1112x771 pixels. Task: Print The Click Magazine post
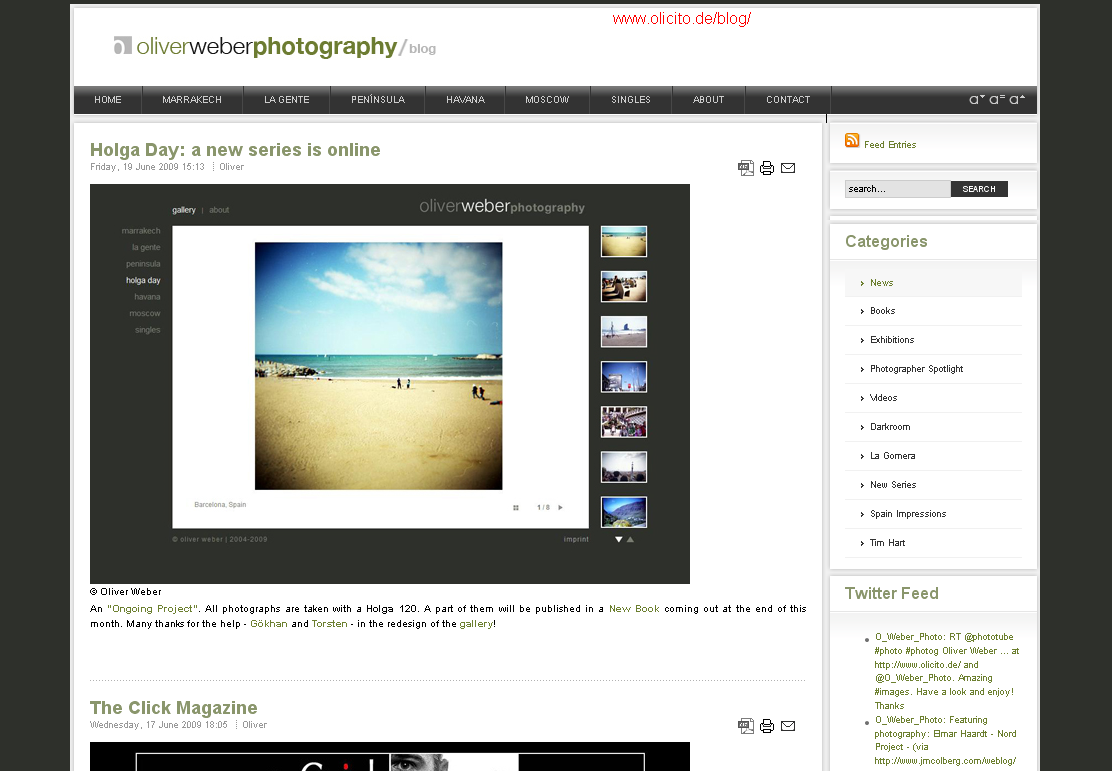click(767, 726)
